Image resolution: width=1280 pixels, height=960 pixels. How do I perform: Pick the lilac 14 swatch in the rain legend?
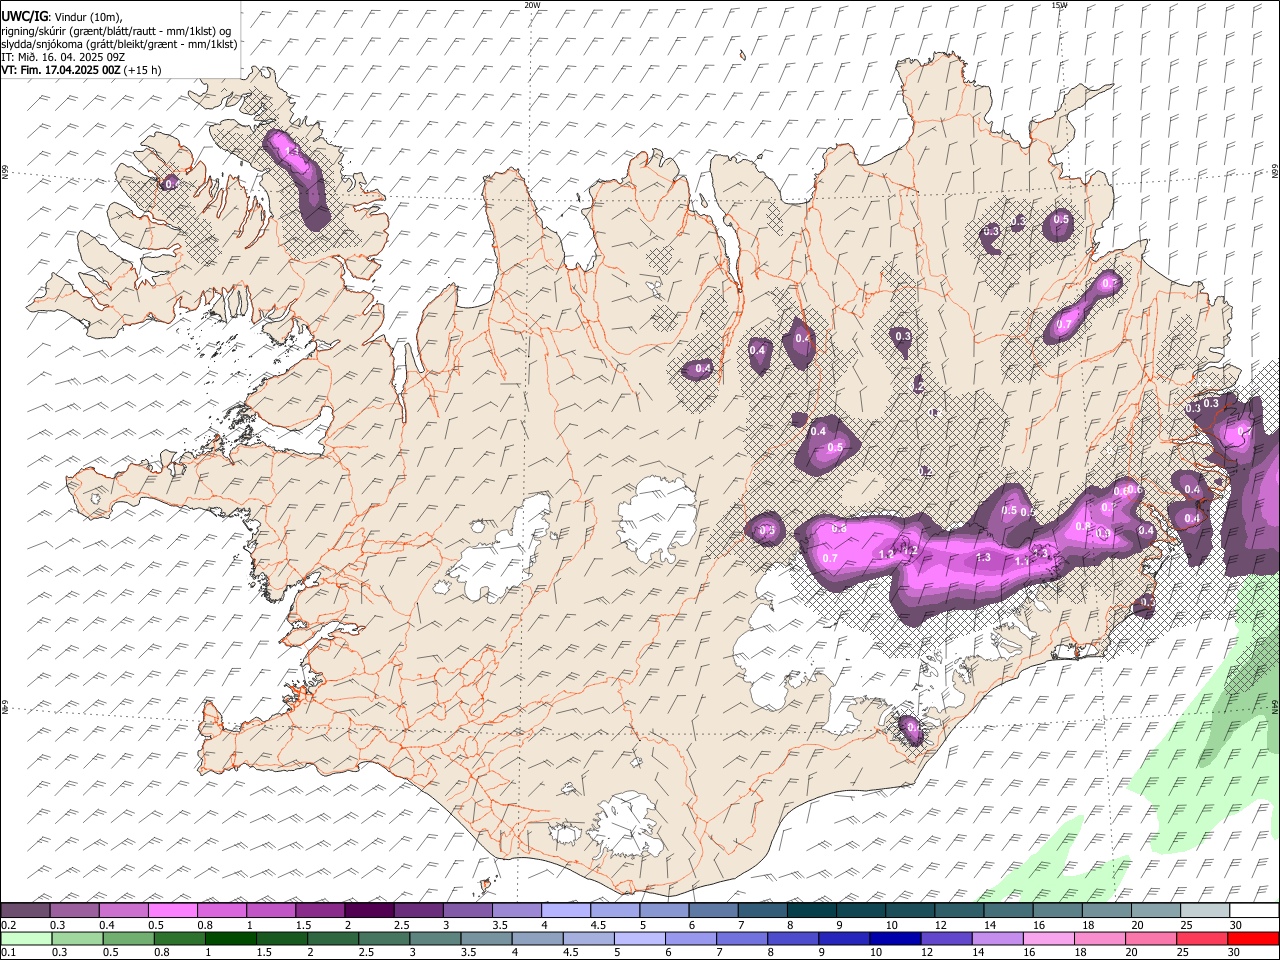997,938
